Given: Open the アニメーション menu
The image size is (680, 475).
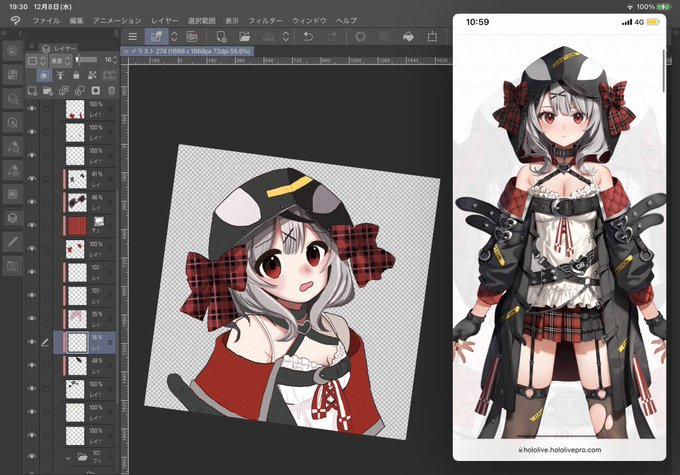Looking at the screenshot, I should pos(117,21).
